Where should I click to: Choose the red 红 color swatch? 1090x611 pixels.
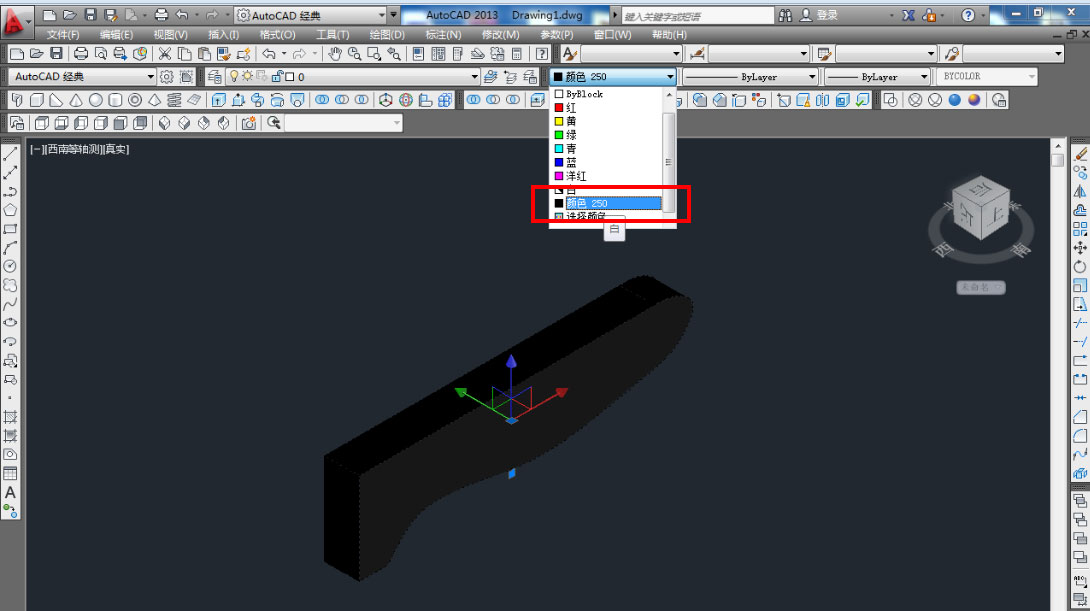click(x=571, y=107)
